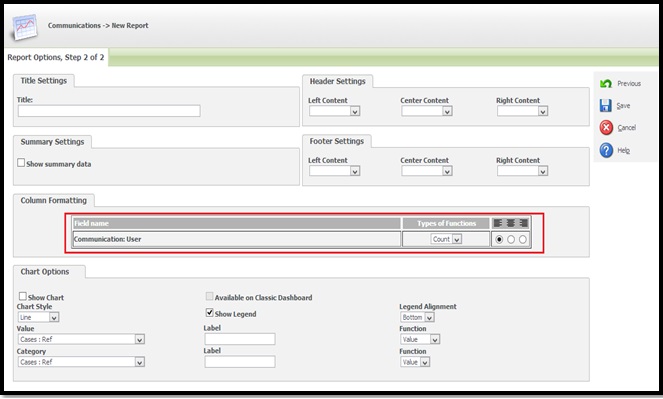The width and height of the screenshot is (663, 399).
Task: Open the Category Cases : Ref dropdown
Action: tap(81, 362)
